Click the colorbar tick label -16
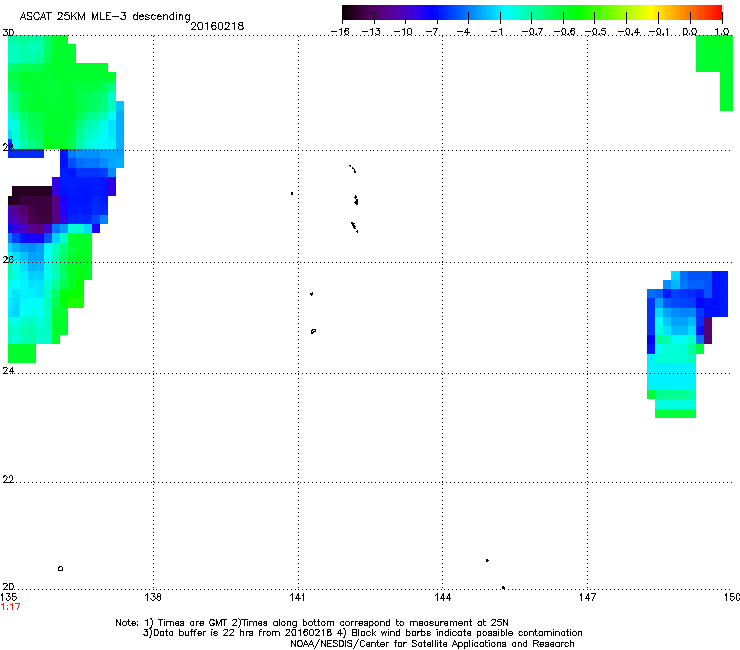Screen dimensions: 740x650 click(340, 32)
